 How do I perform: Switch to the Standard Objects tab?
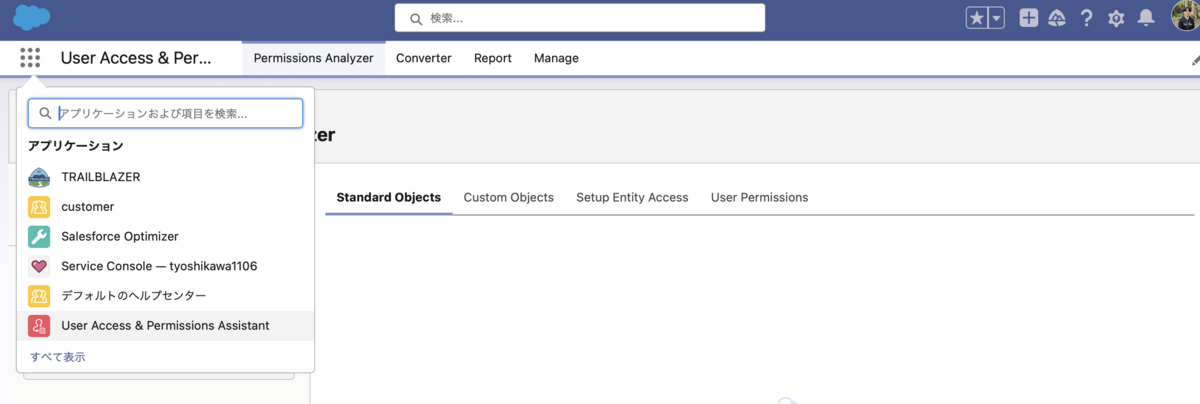pos(389,197)
